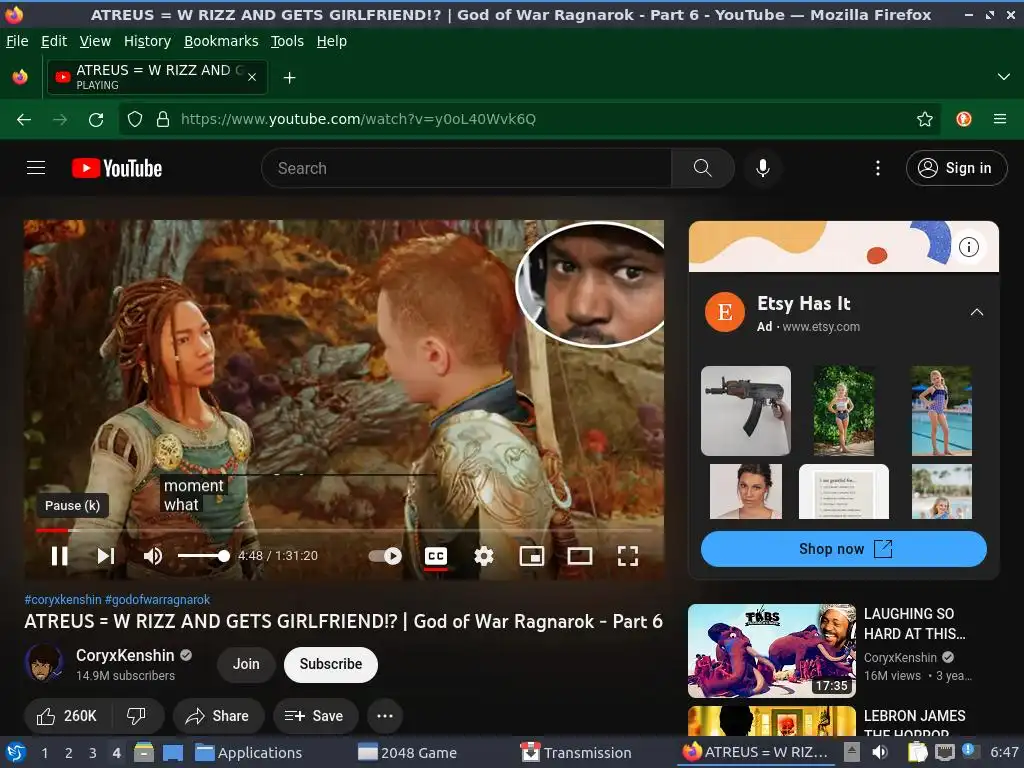The image size is (1024, 768).
Task: View site security padlock info
Action: click(x=163, y=120)
